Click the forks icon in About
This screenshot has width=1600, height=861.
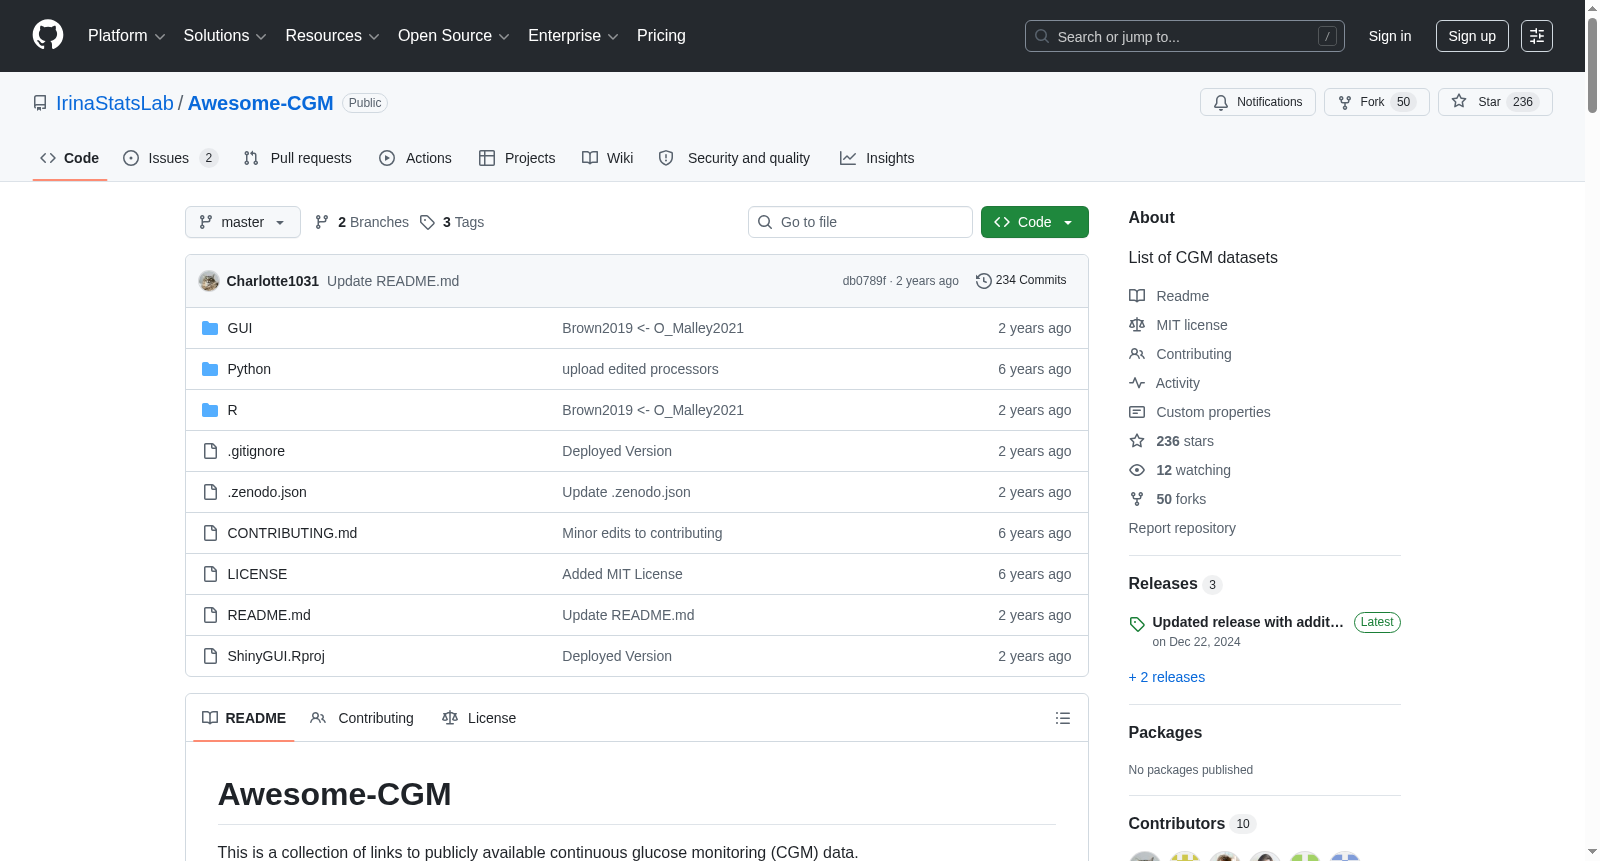coord(1137,499)
